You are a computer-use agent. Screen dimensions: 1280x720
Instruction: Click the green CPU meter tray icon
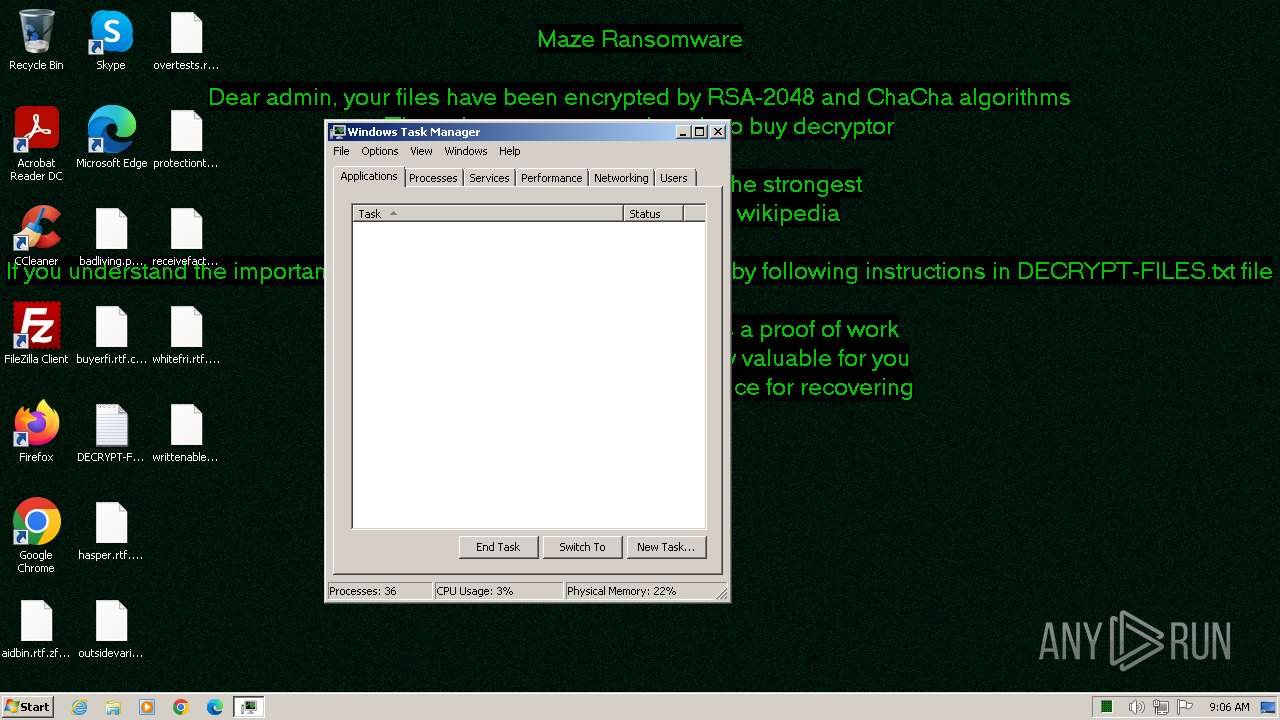[x=1107, y=707]
